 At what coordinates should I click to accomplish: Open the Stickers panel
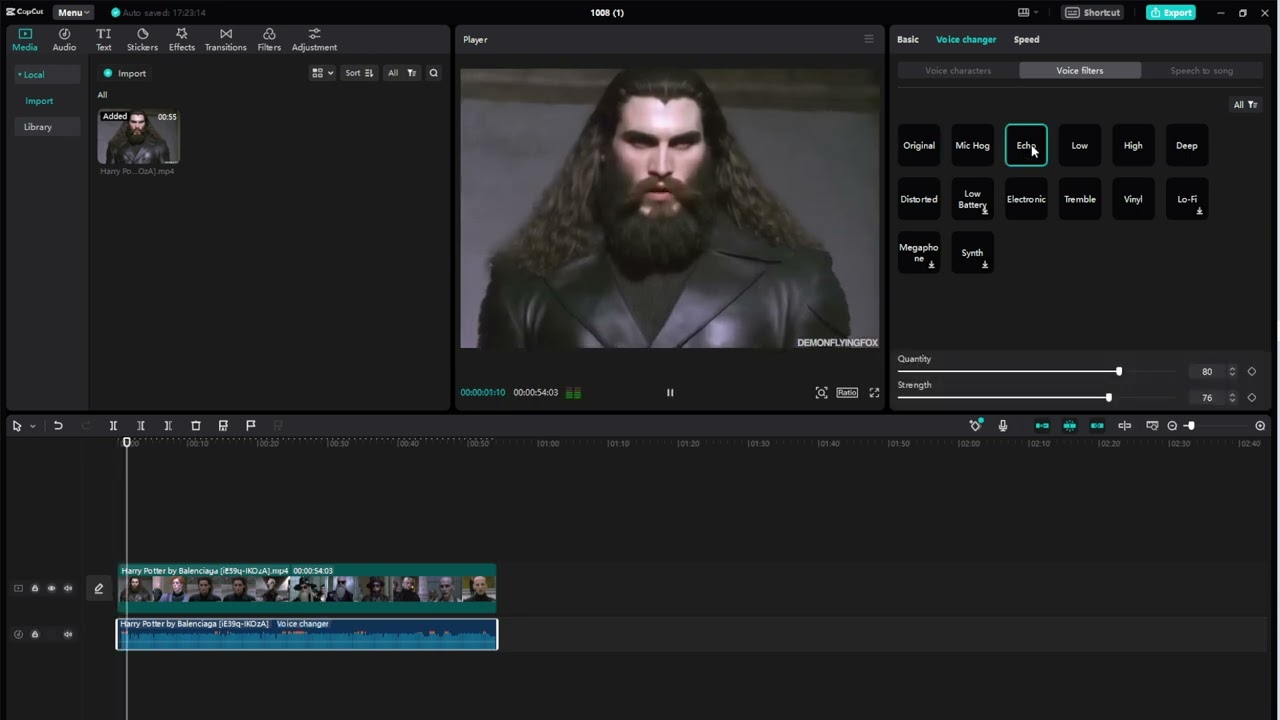pyautogui.click(x=142, y=40)
